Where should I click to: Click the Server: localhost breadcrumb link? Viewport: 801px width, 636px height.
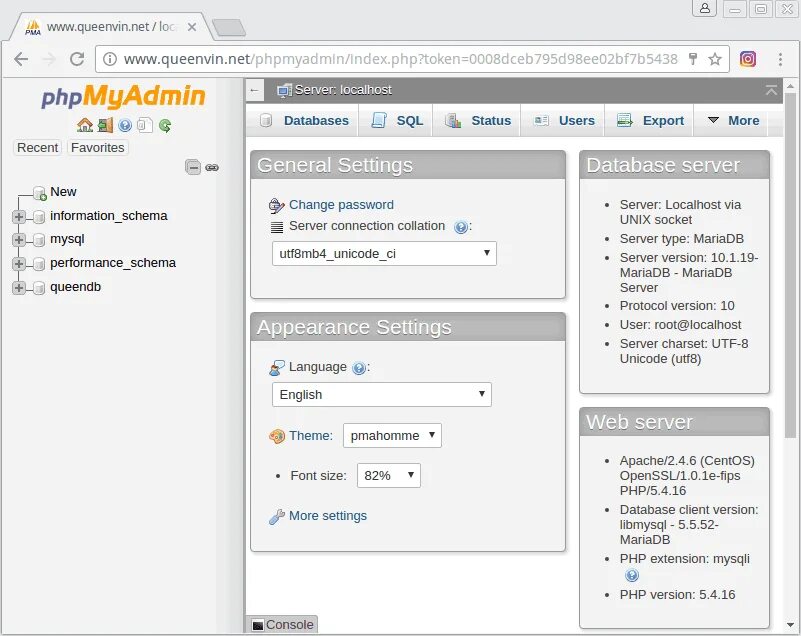tap(343, 90)
